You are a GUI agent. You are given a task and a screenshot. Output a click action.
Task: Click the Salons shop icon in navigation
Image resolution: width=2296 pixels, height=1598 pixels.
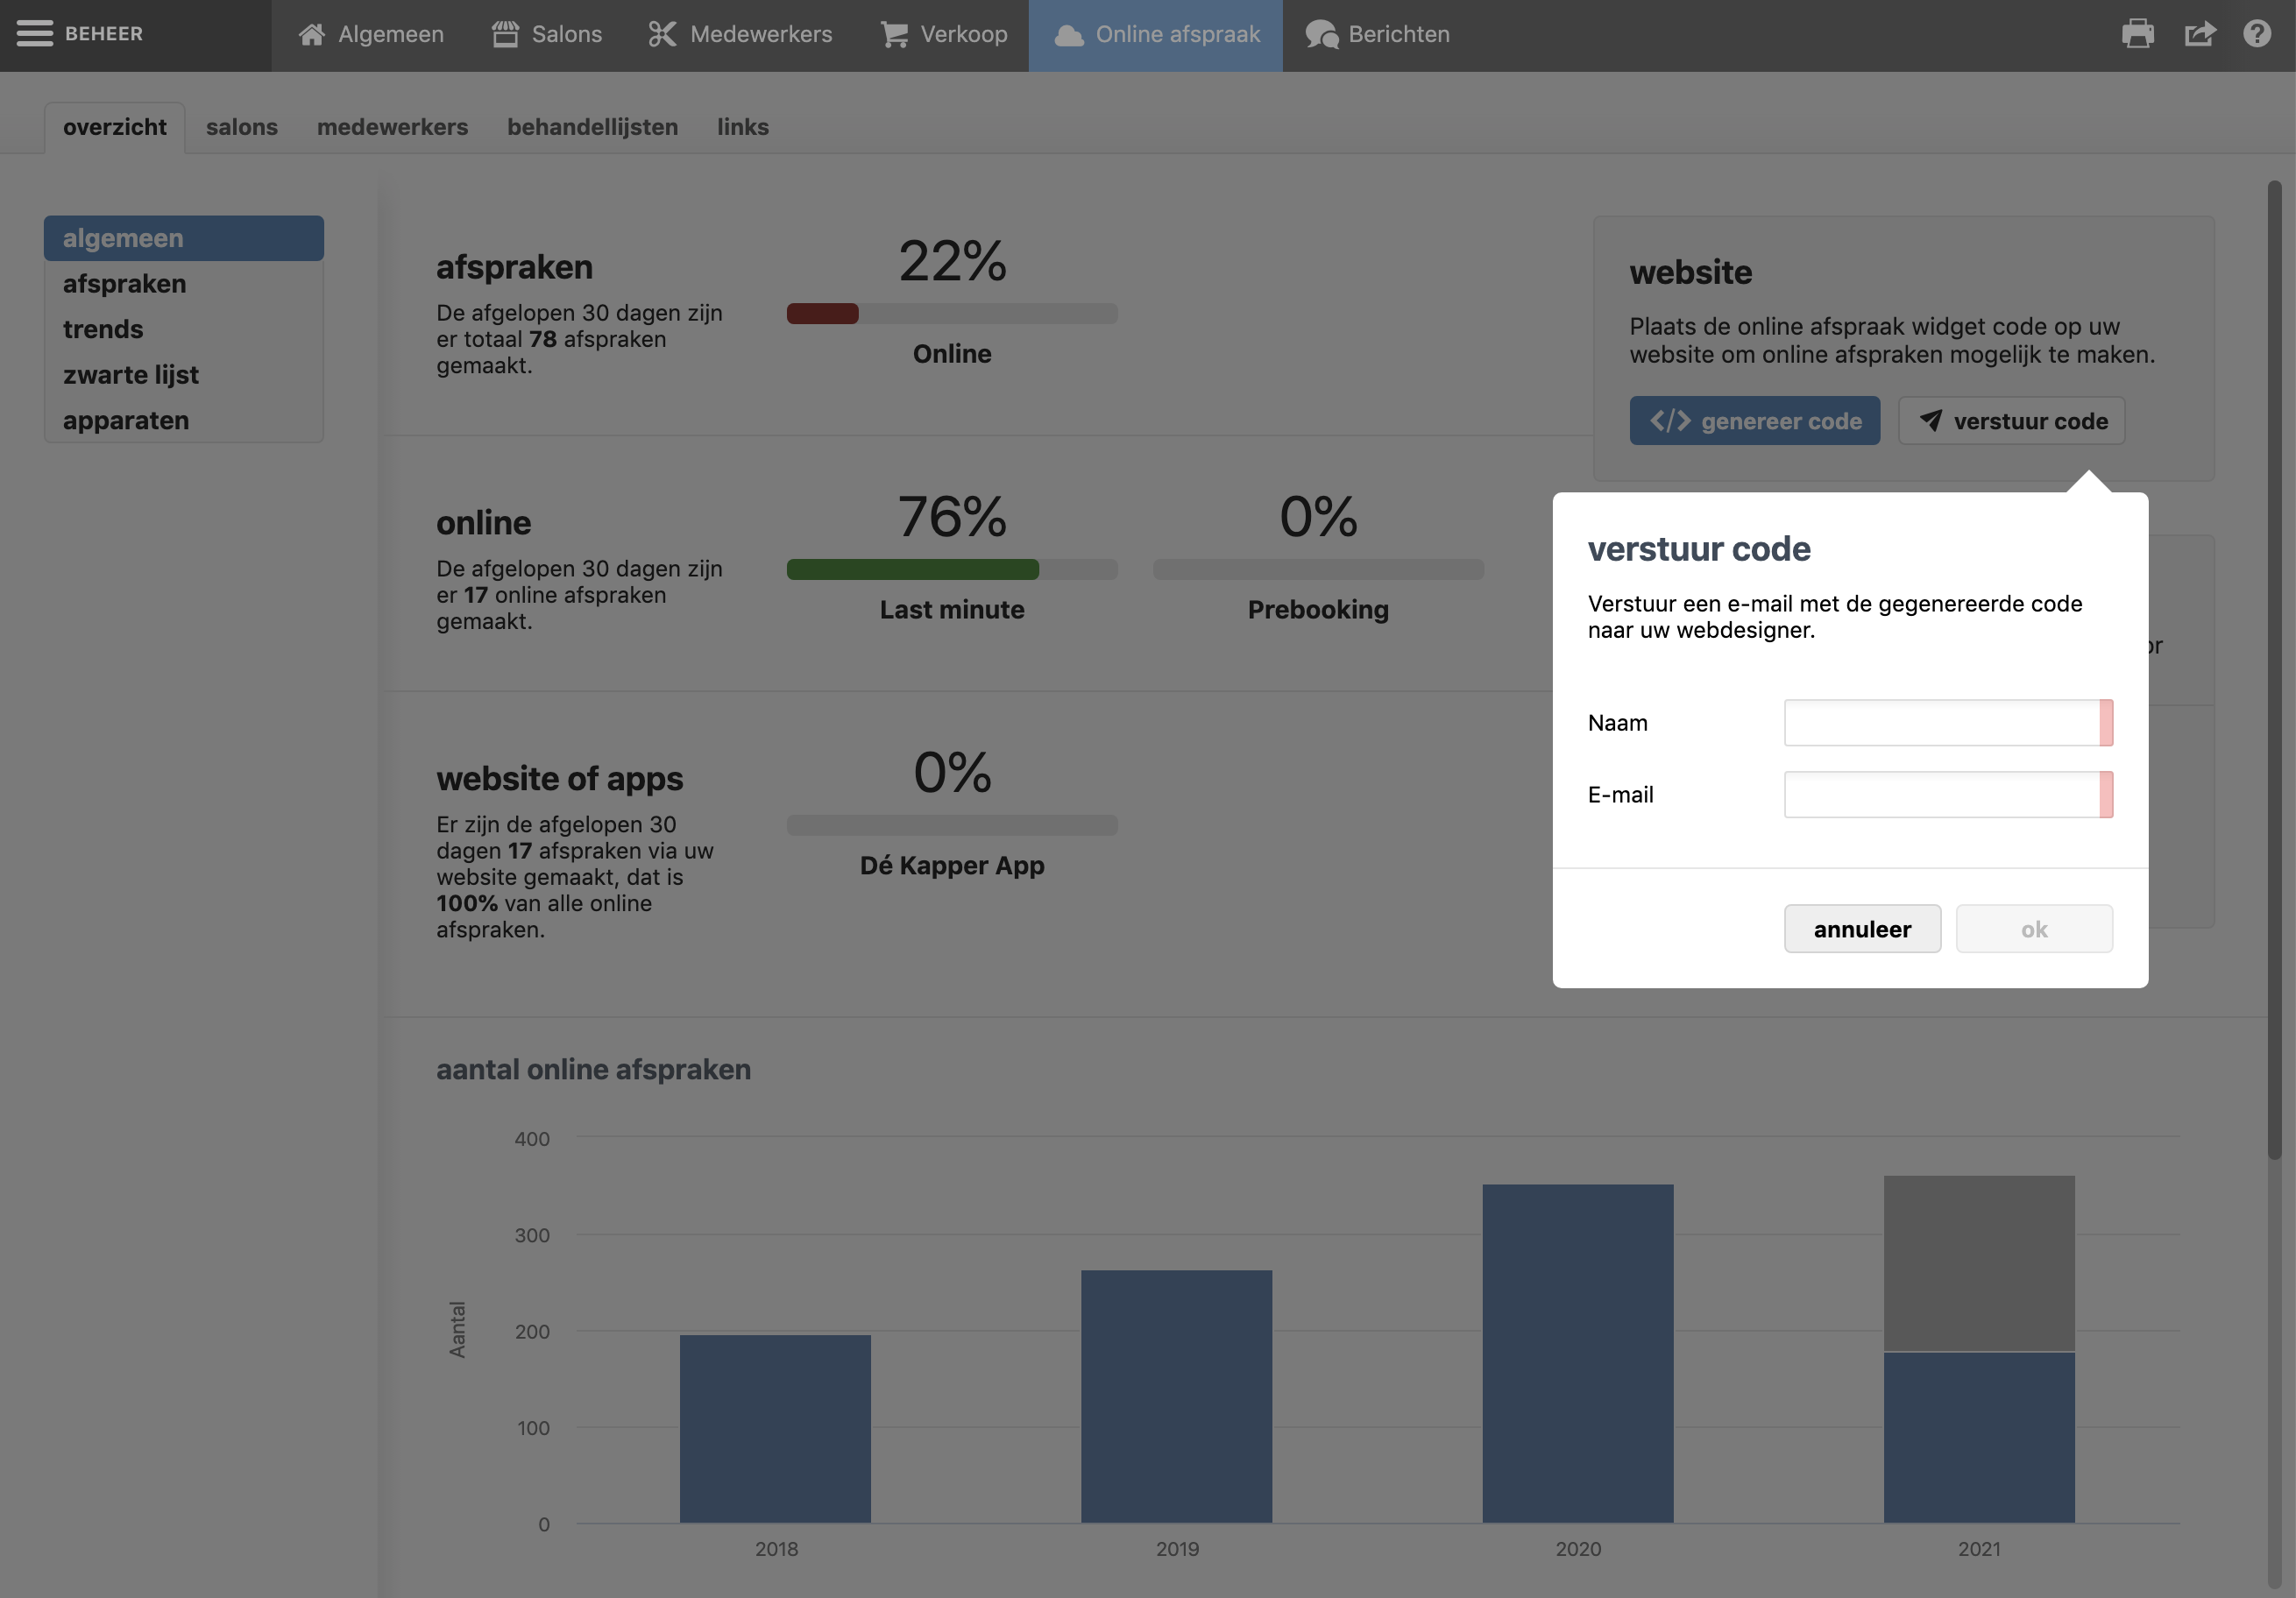pos(505,34)
